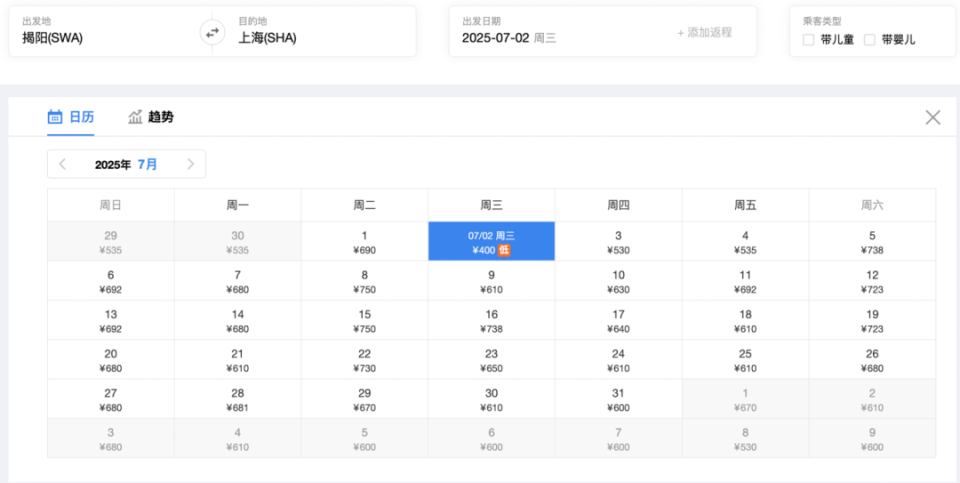Select July 5 with ¥738 fare
Image resolution: width=960 pixels, height=483 pixels.
(x=872, y=242)
